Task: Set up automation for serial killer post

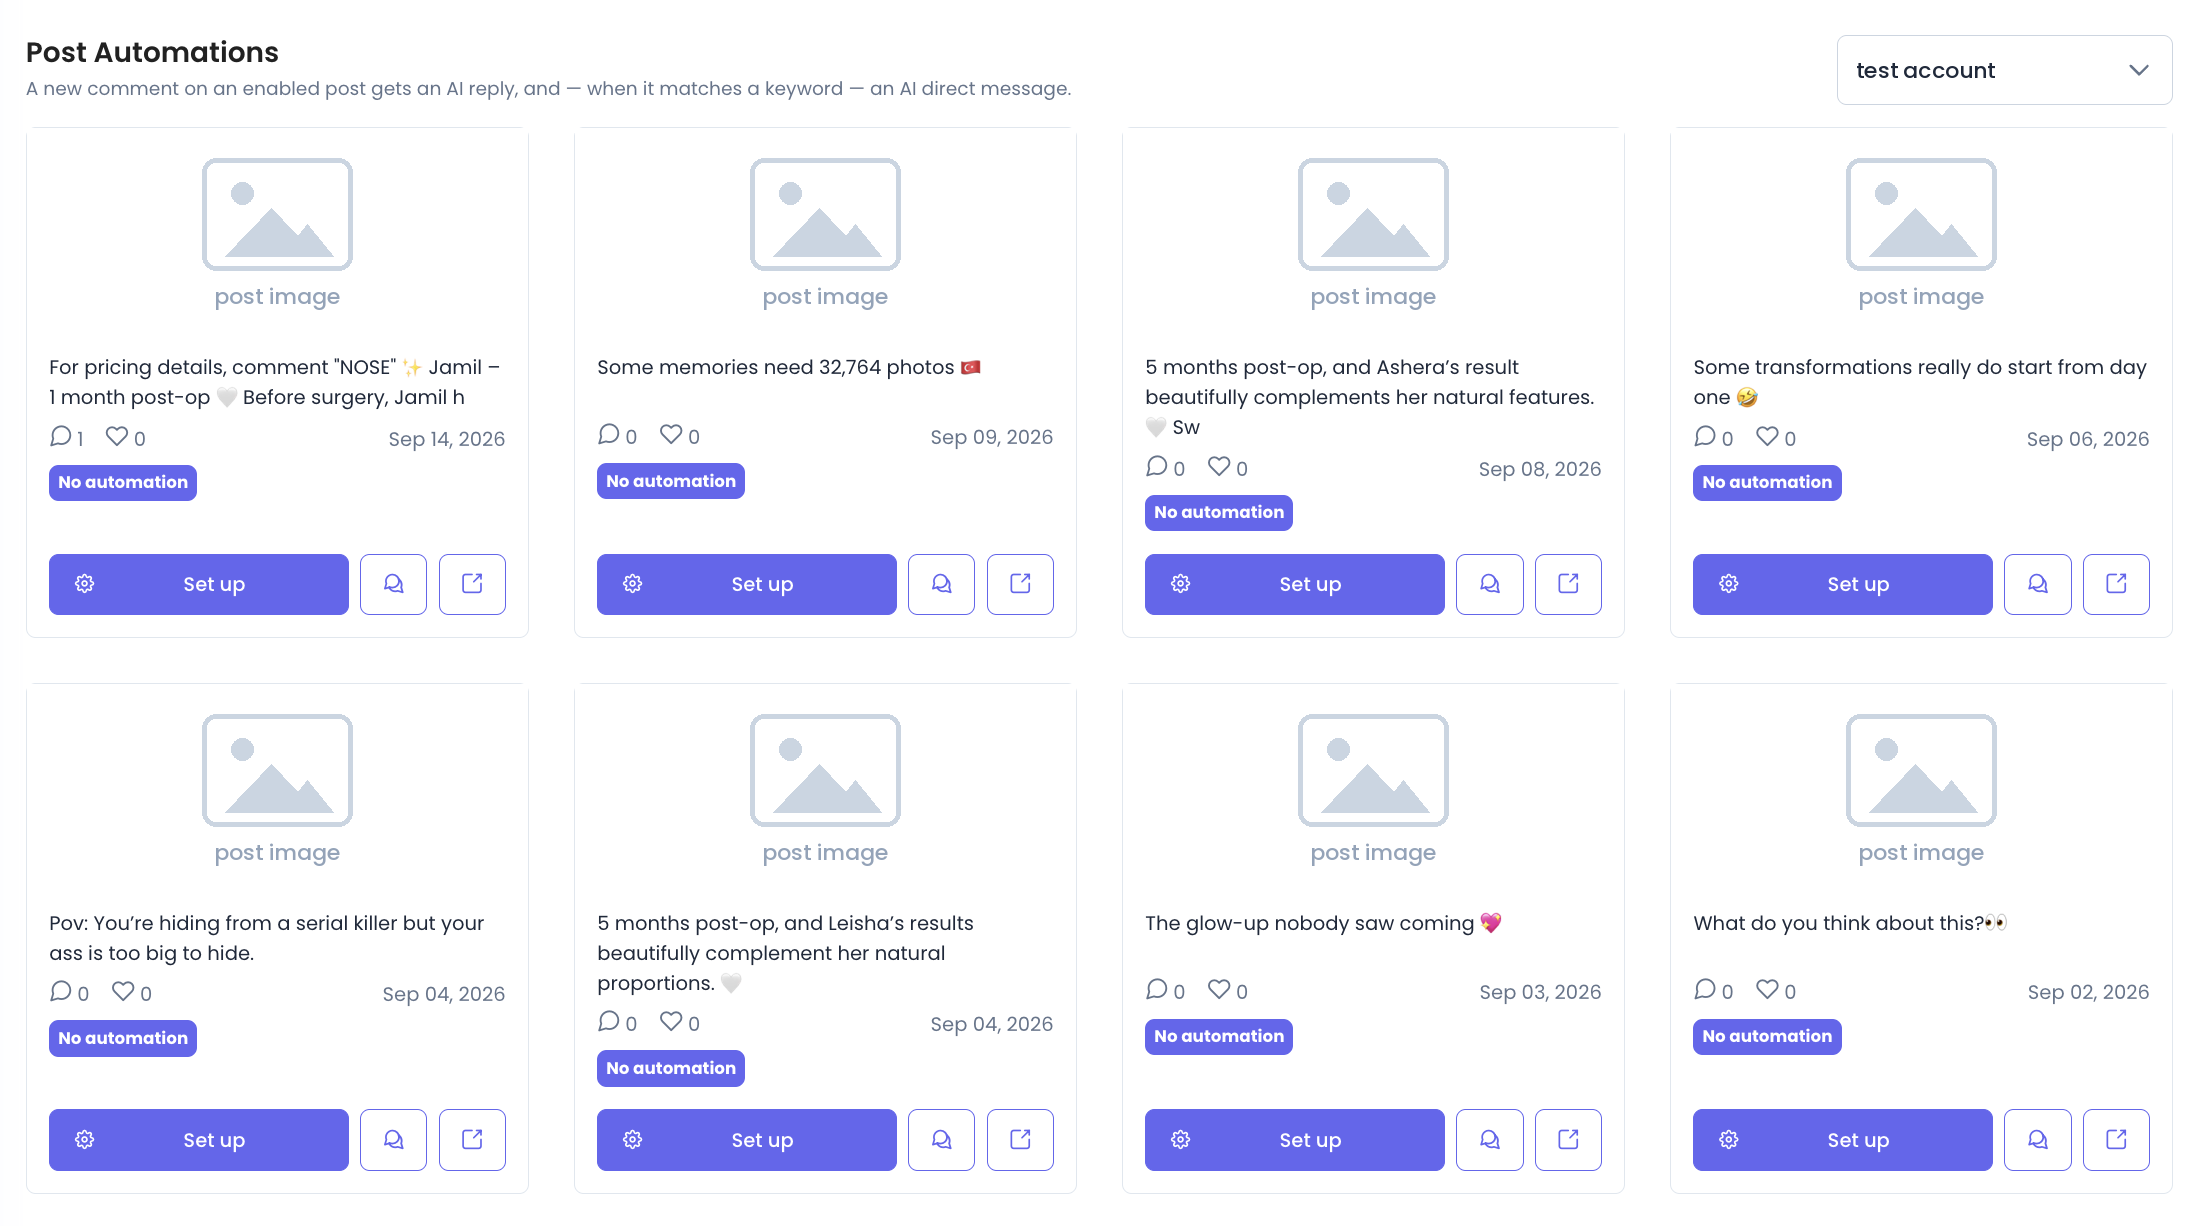Action: coord(199,1140)
